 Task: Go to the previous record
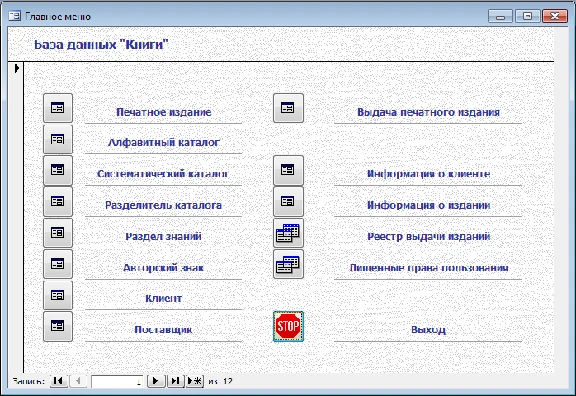pos(78,381)
